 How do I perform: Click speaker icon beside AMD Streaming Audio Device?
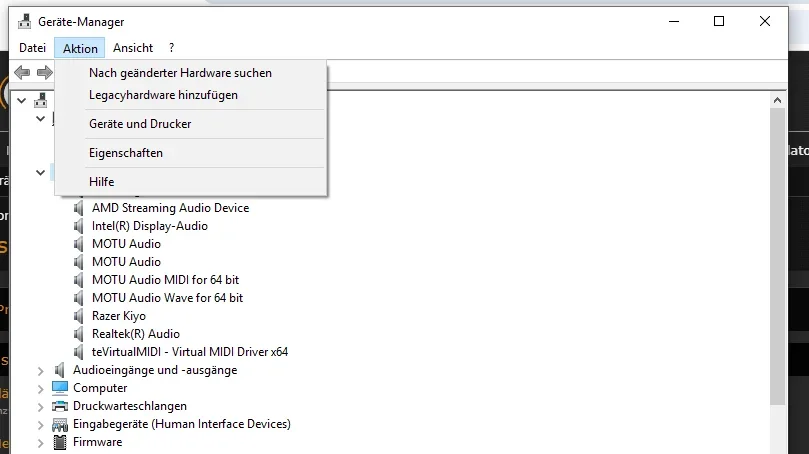(78, 208)
